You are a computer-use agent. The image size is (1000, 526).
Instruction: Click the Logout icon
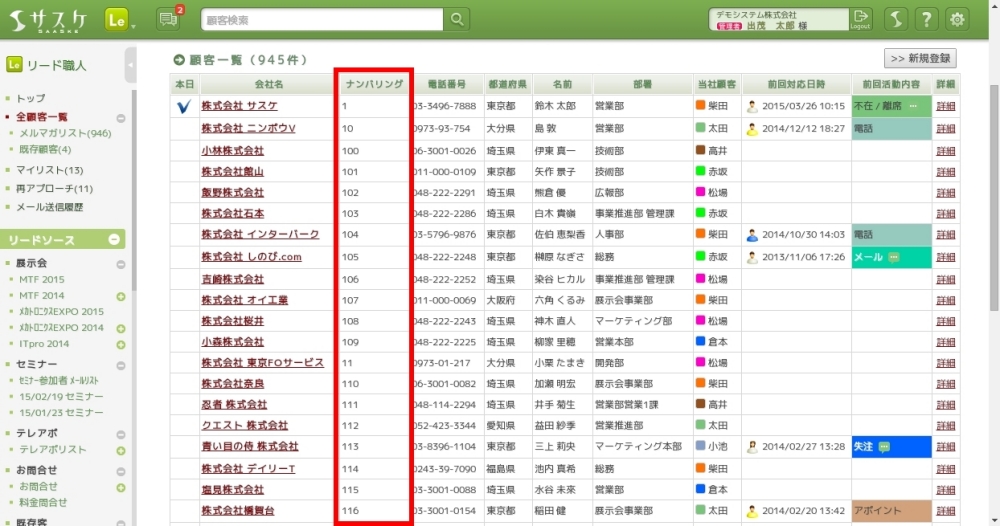pyautogui.click(x=860, y=20)
